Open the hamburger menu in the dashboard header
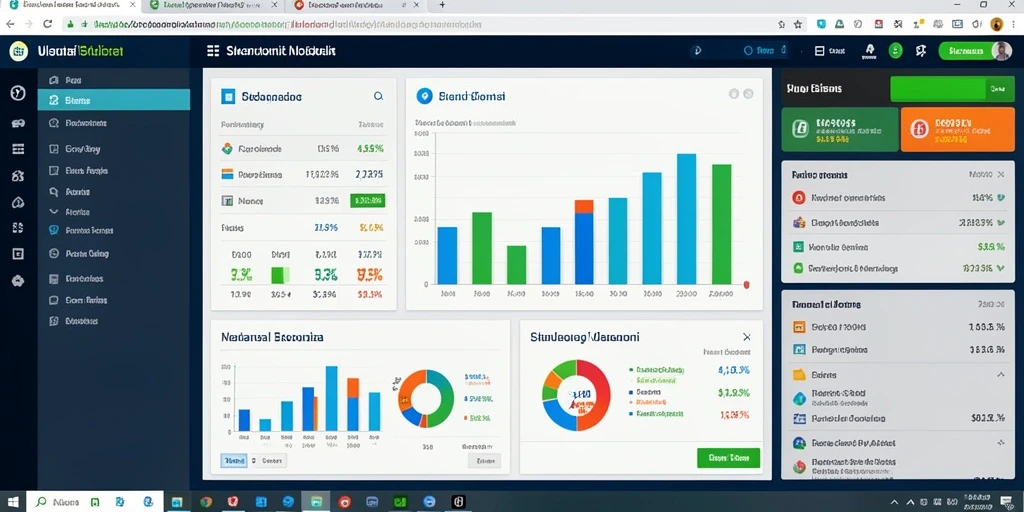The height and width of the screenshot is (512, 1024). (212, 51)
